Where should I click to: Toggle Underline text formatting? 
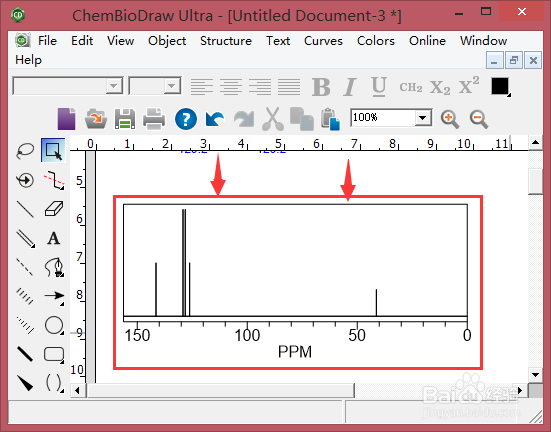click(379, 86)
